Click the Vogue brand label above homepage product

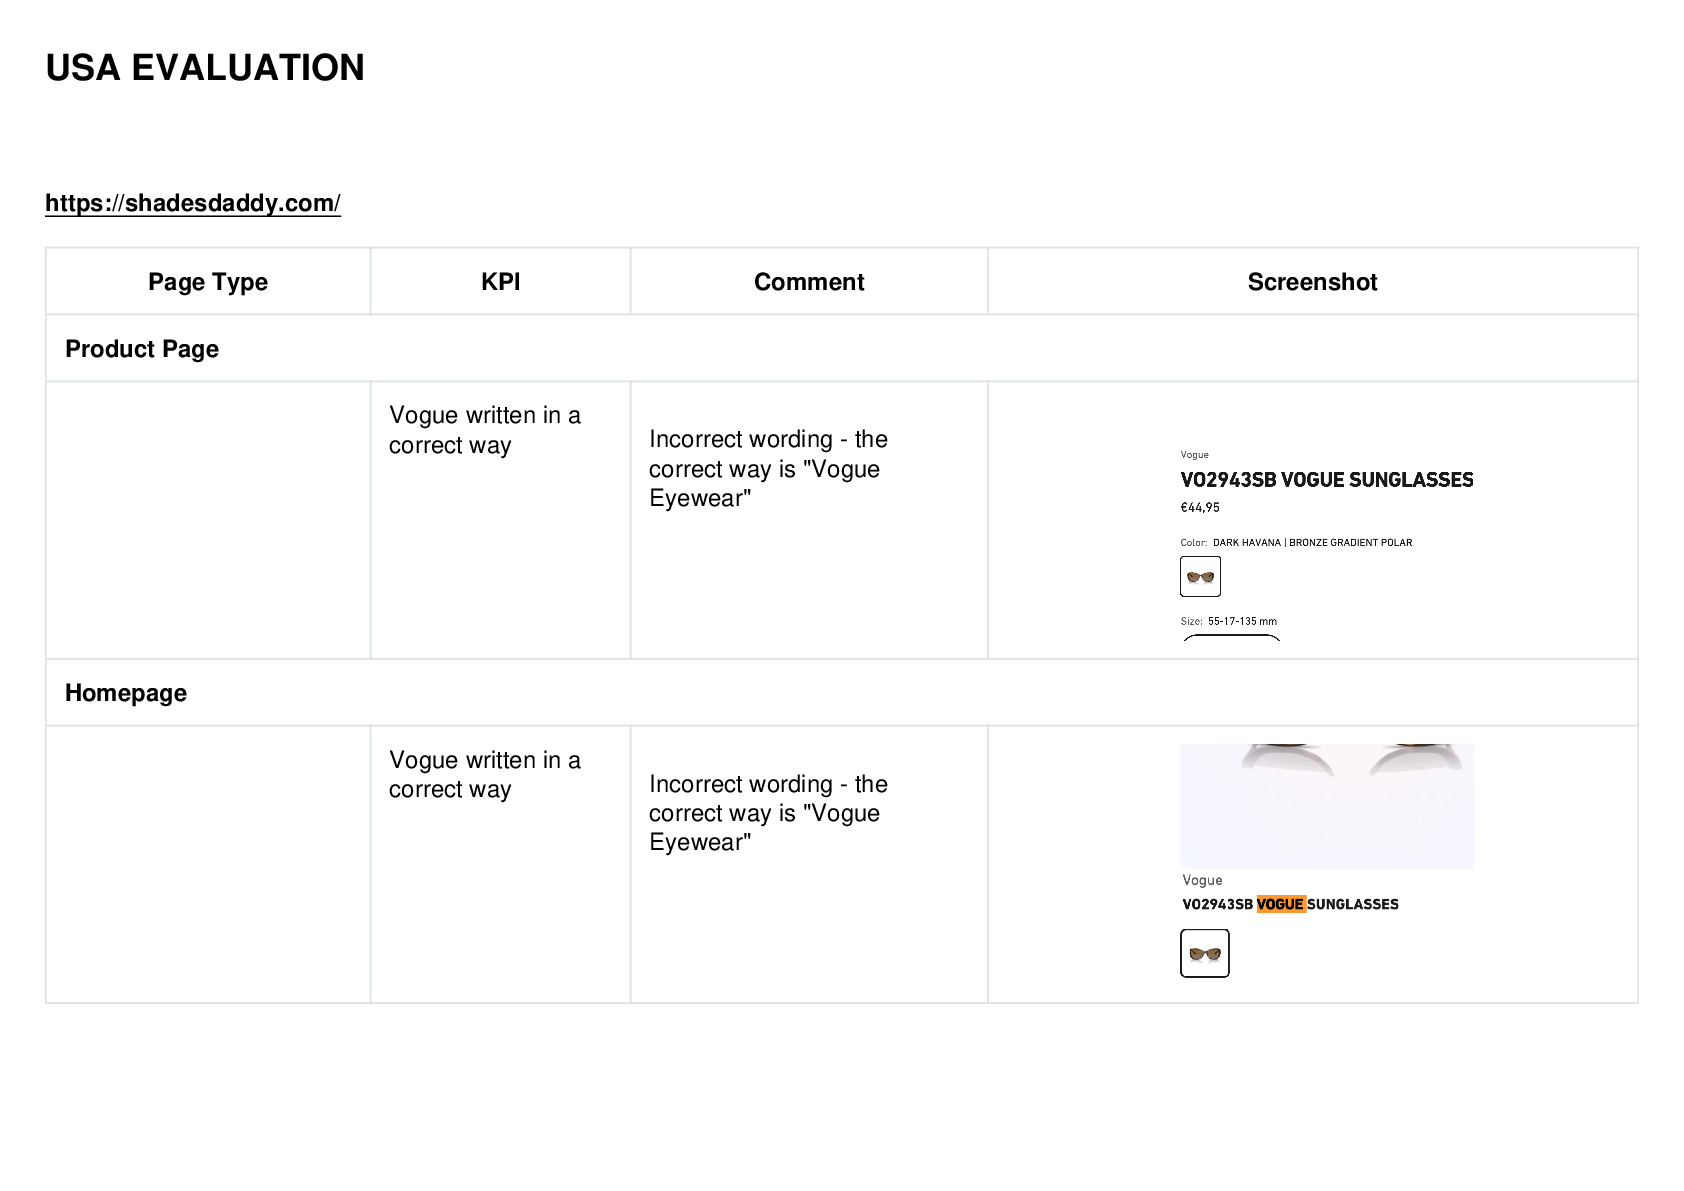[1202, 881]
